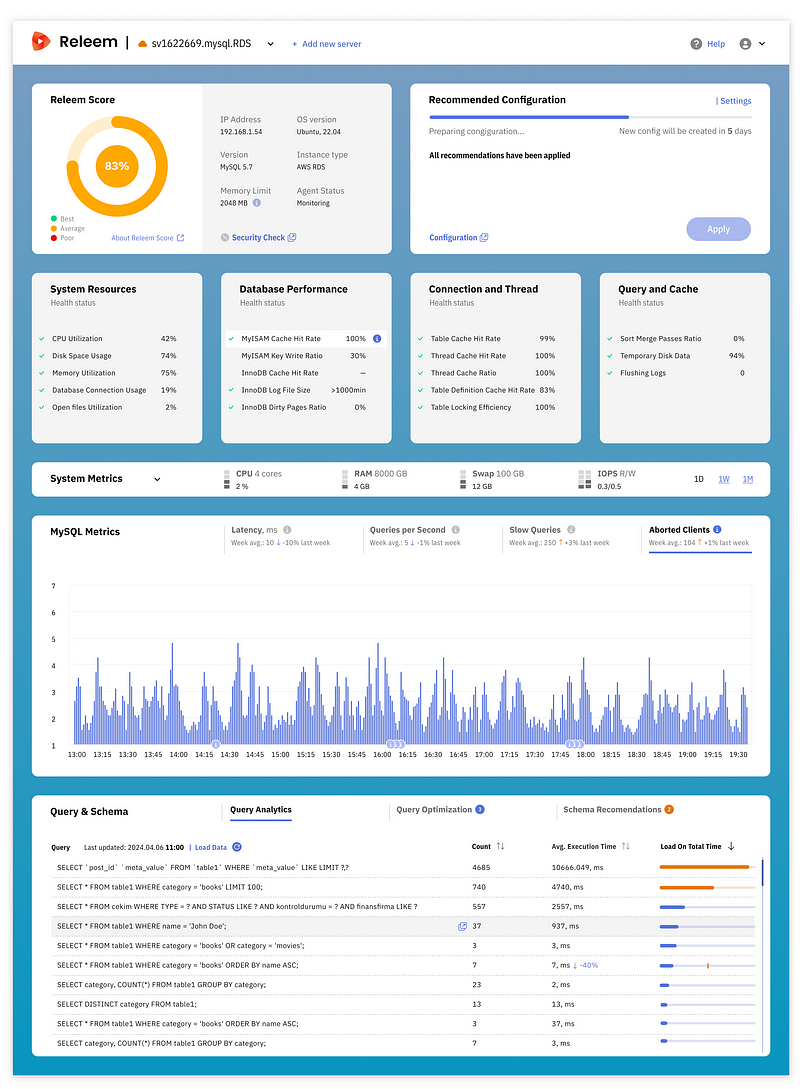Open the Help link
This screenshot has height=1089, width=800.
point(716,44)
